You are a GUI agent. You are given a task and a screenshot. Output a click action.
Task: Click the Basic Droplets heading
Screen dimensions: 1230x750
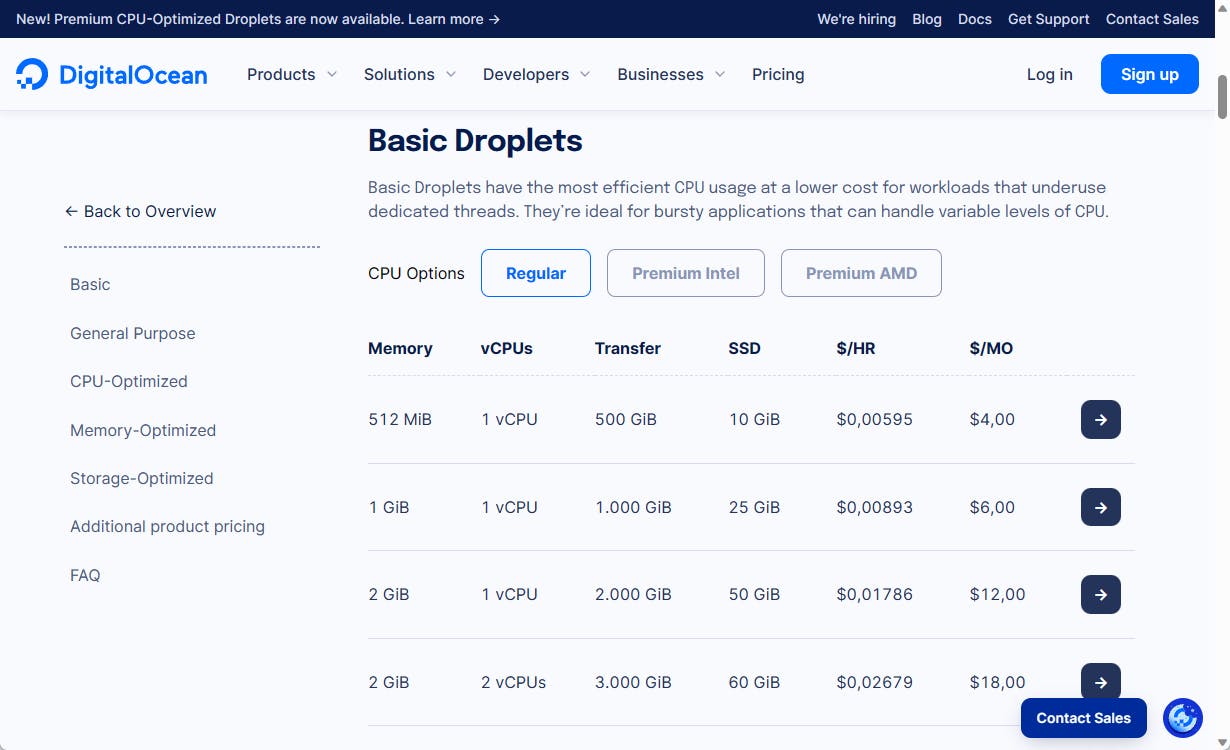[475, 140]
